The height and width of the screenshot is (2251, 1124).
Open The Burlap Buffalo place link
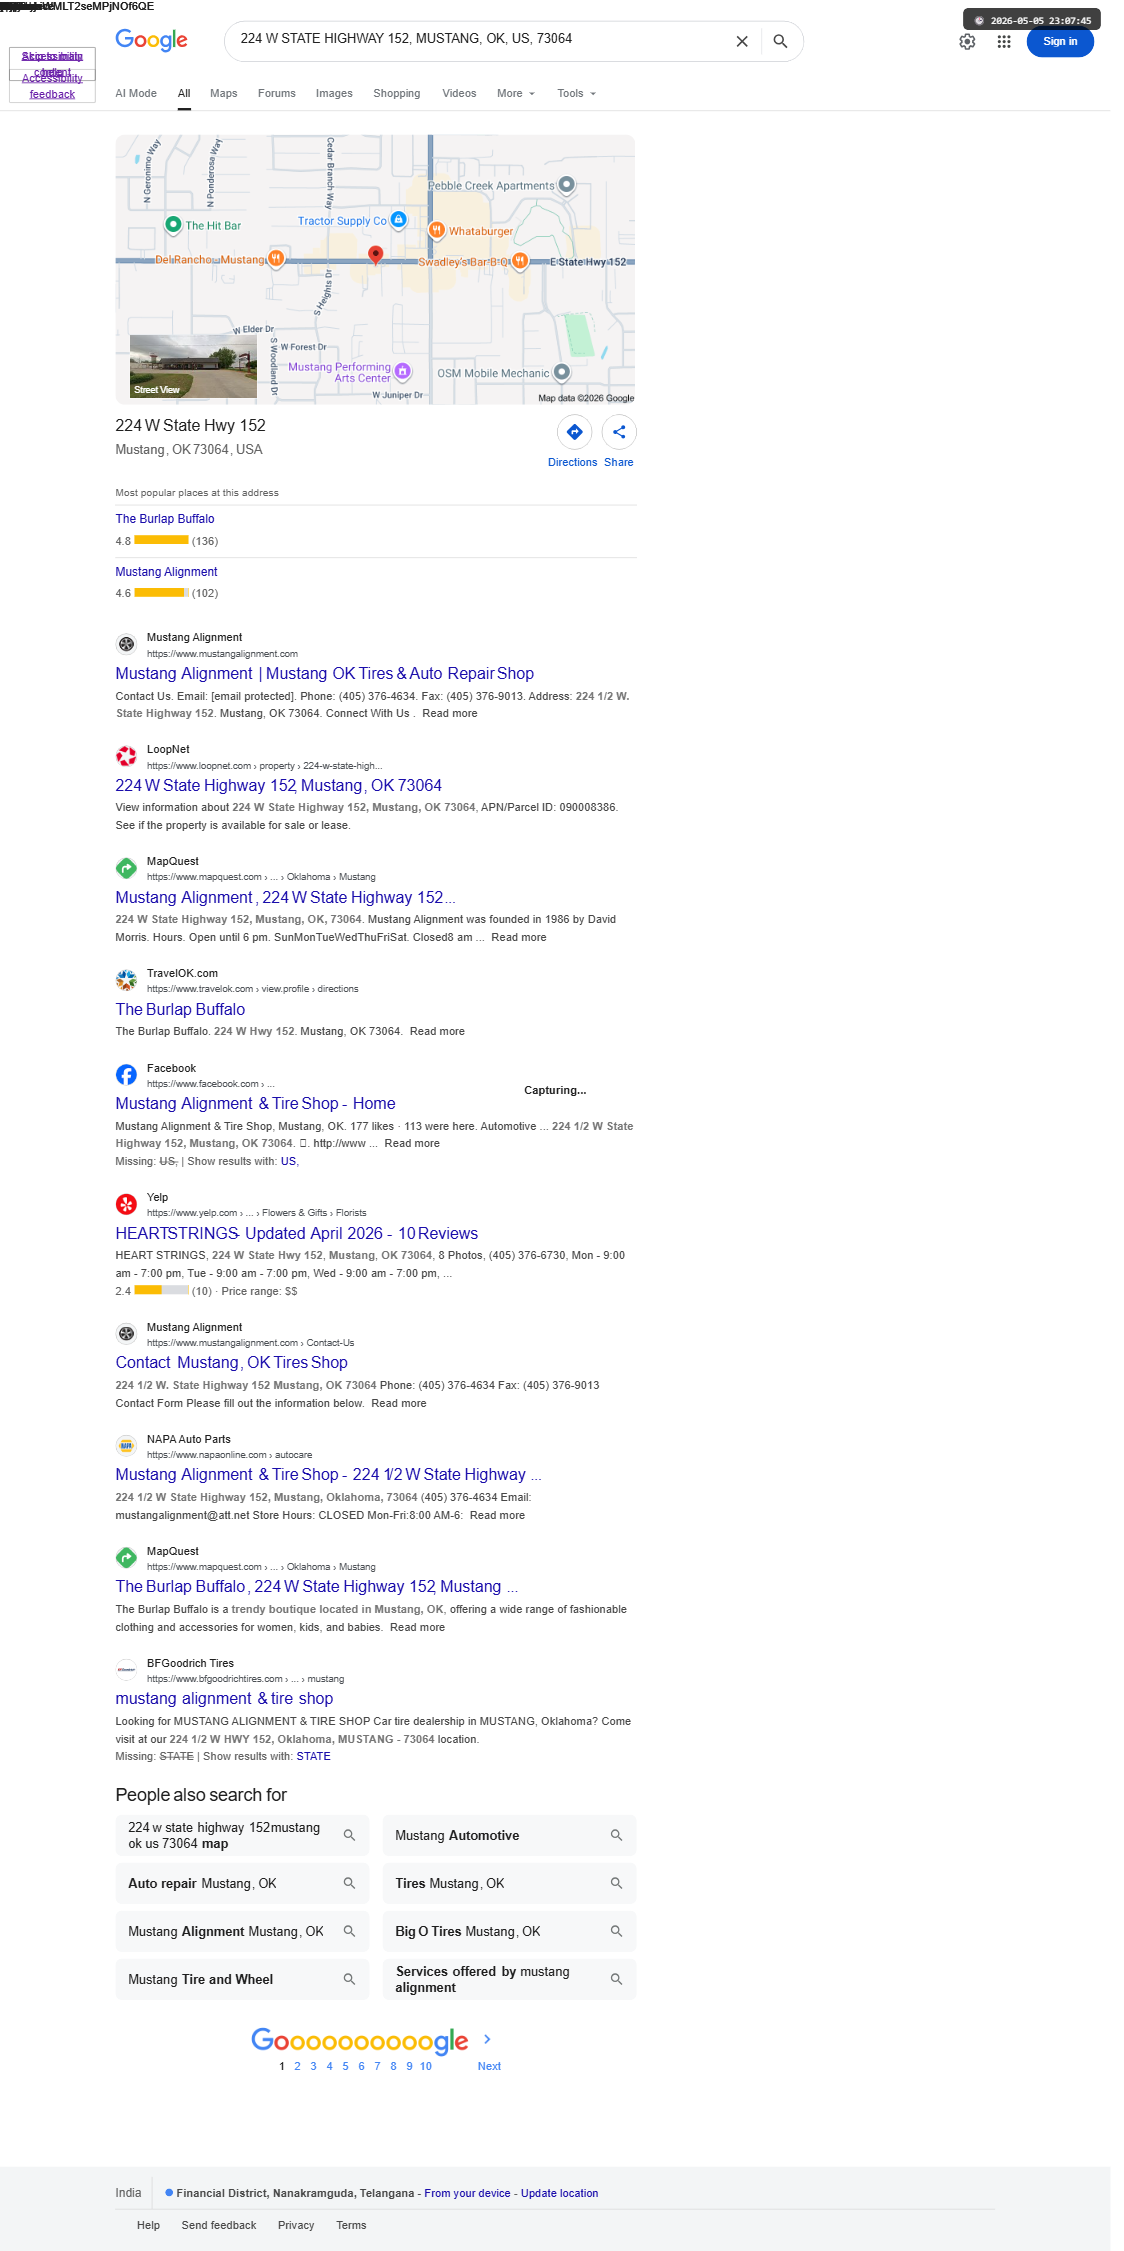[165, 519]
